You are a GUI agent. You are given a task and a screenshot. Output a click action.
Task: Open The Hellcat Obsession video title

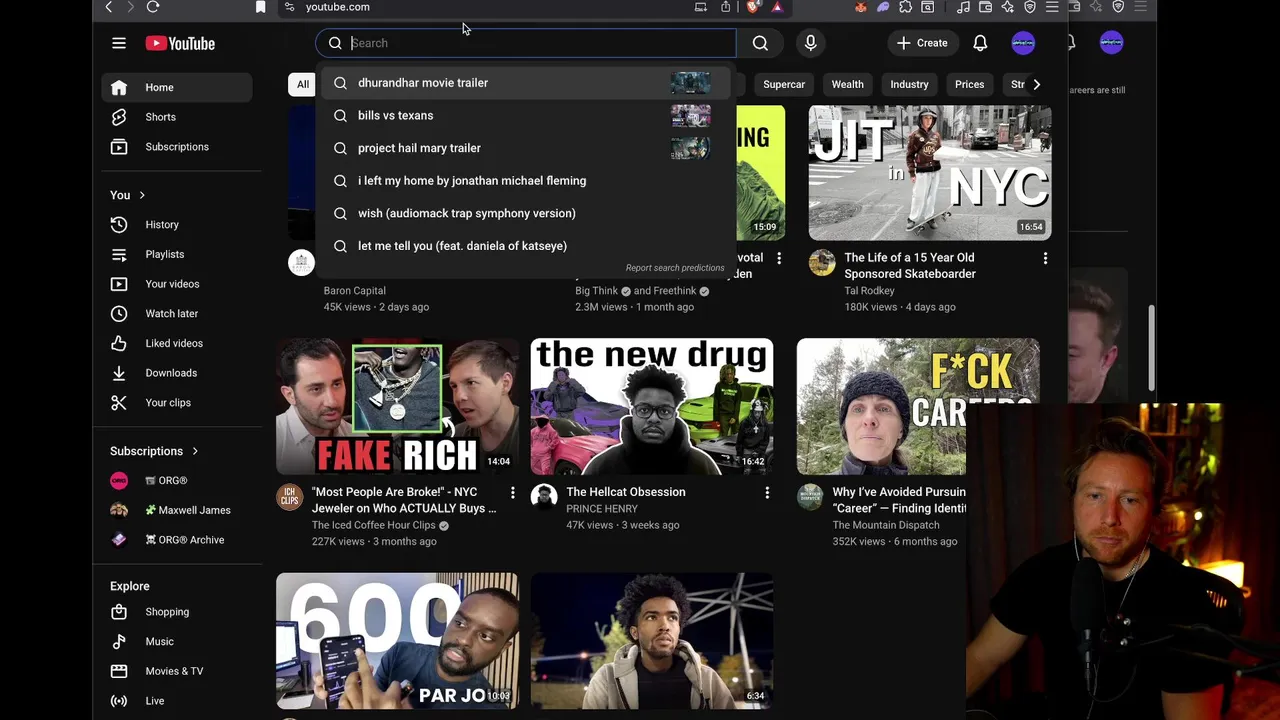pos(626,492)
